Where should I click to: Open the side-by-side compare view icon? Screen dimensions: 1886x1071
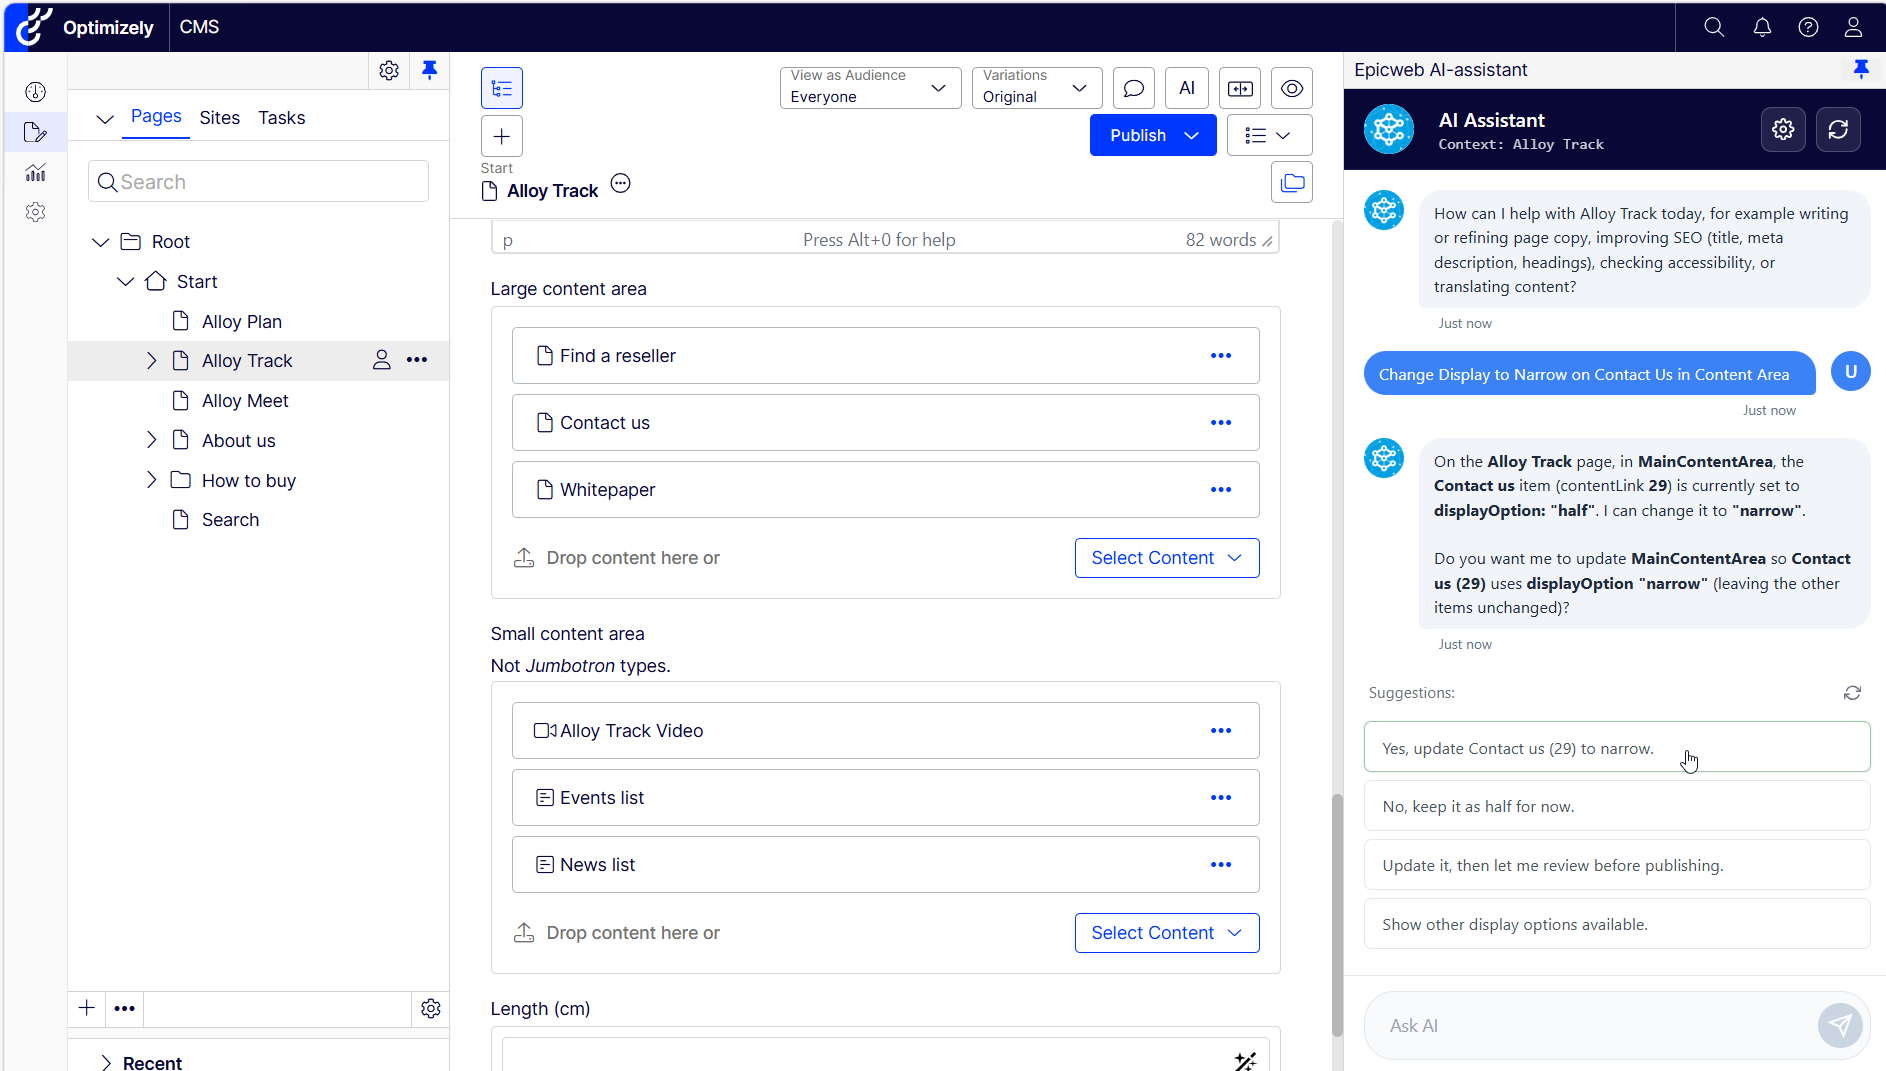1239,88
